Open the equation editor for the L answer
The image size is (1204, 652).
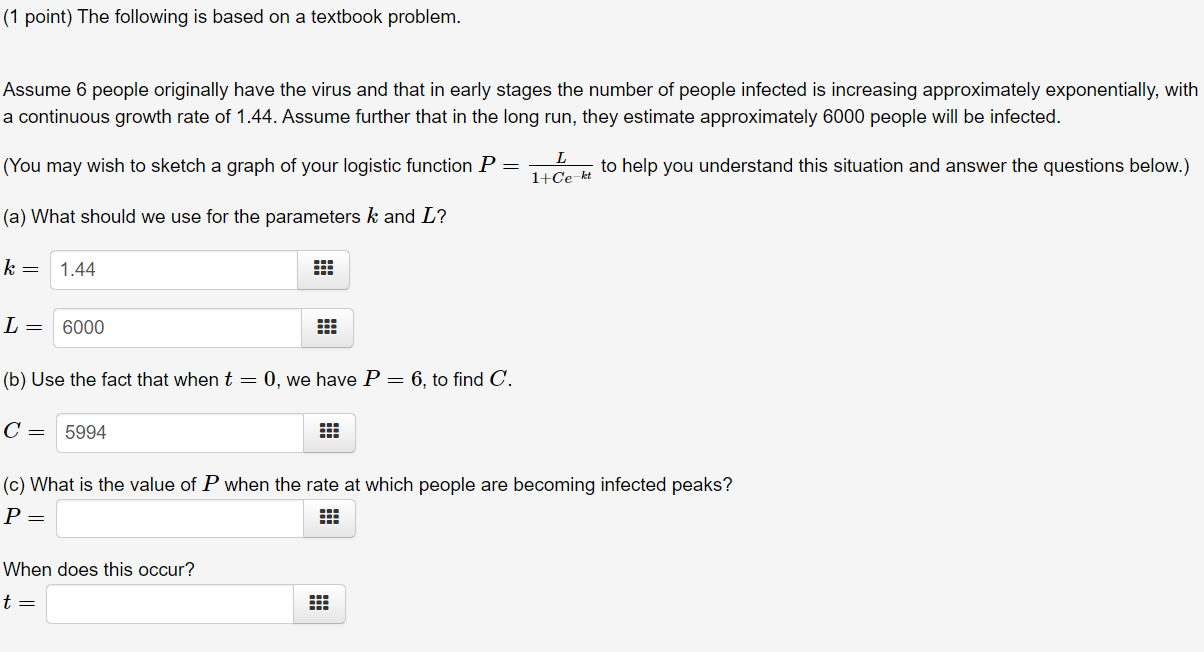coord(327,327)
